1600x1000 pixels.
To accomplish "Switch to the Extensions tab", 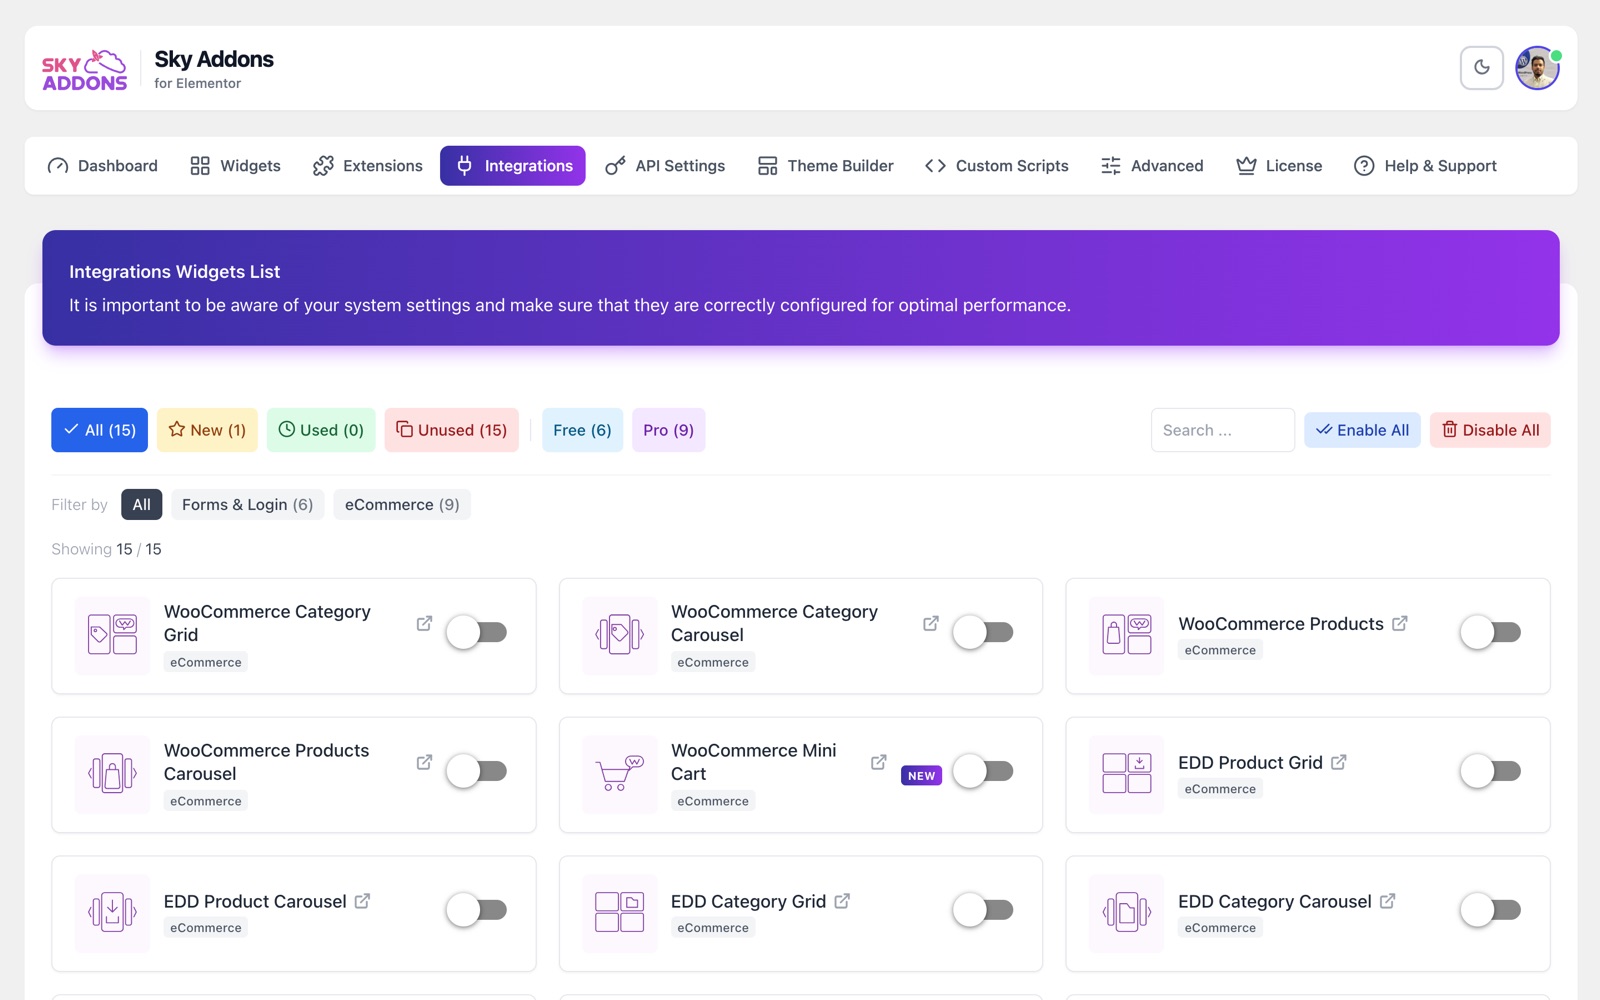I will point(368,166).
